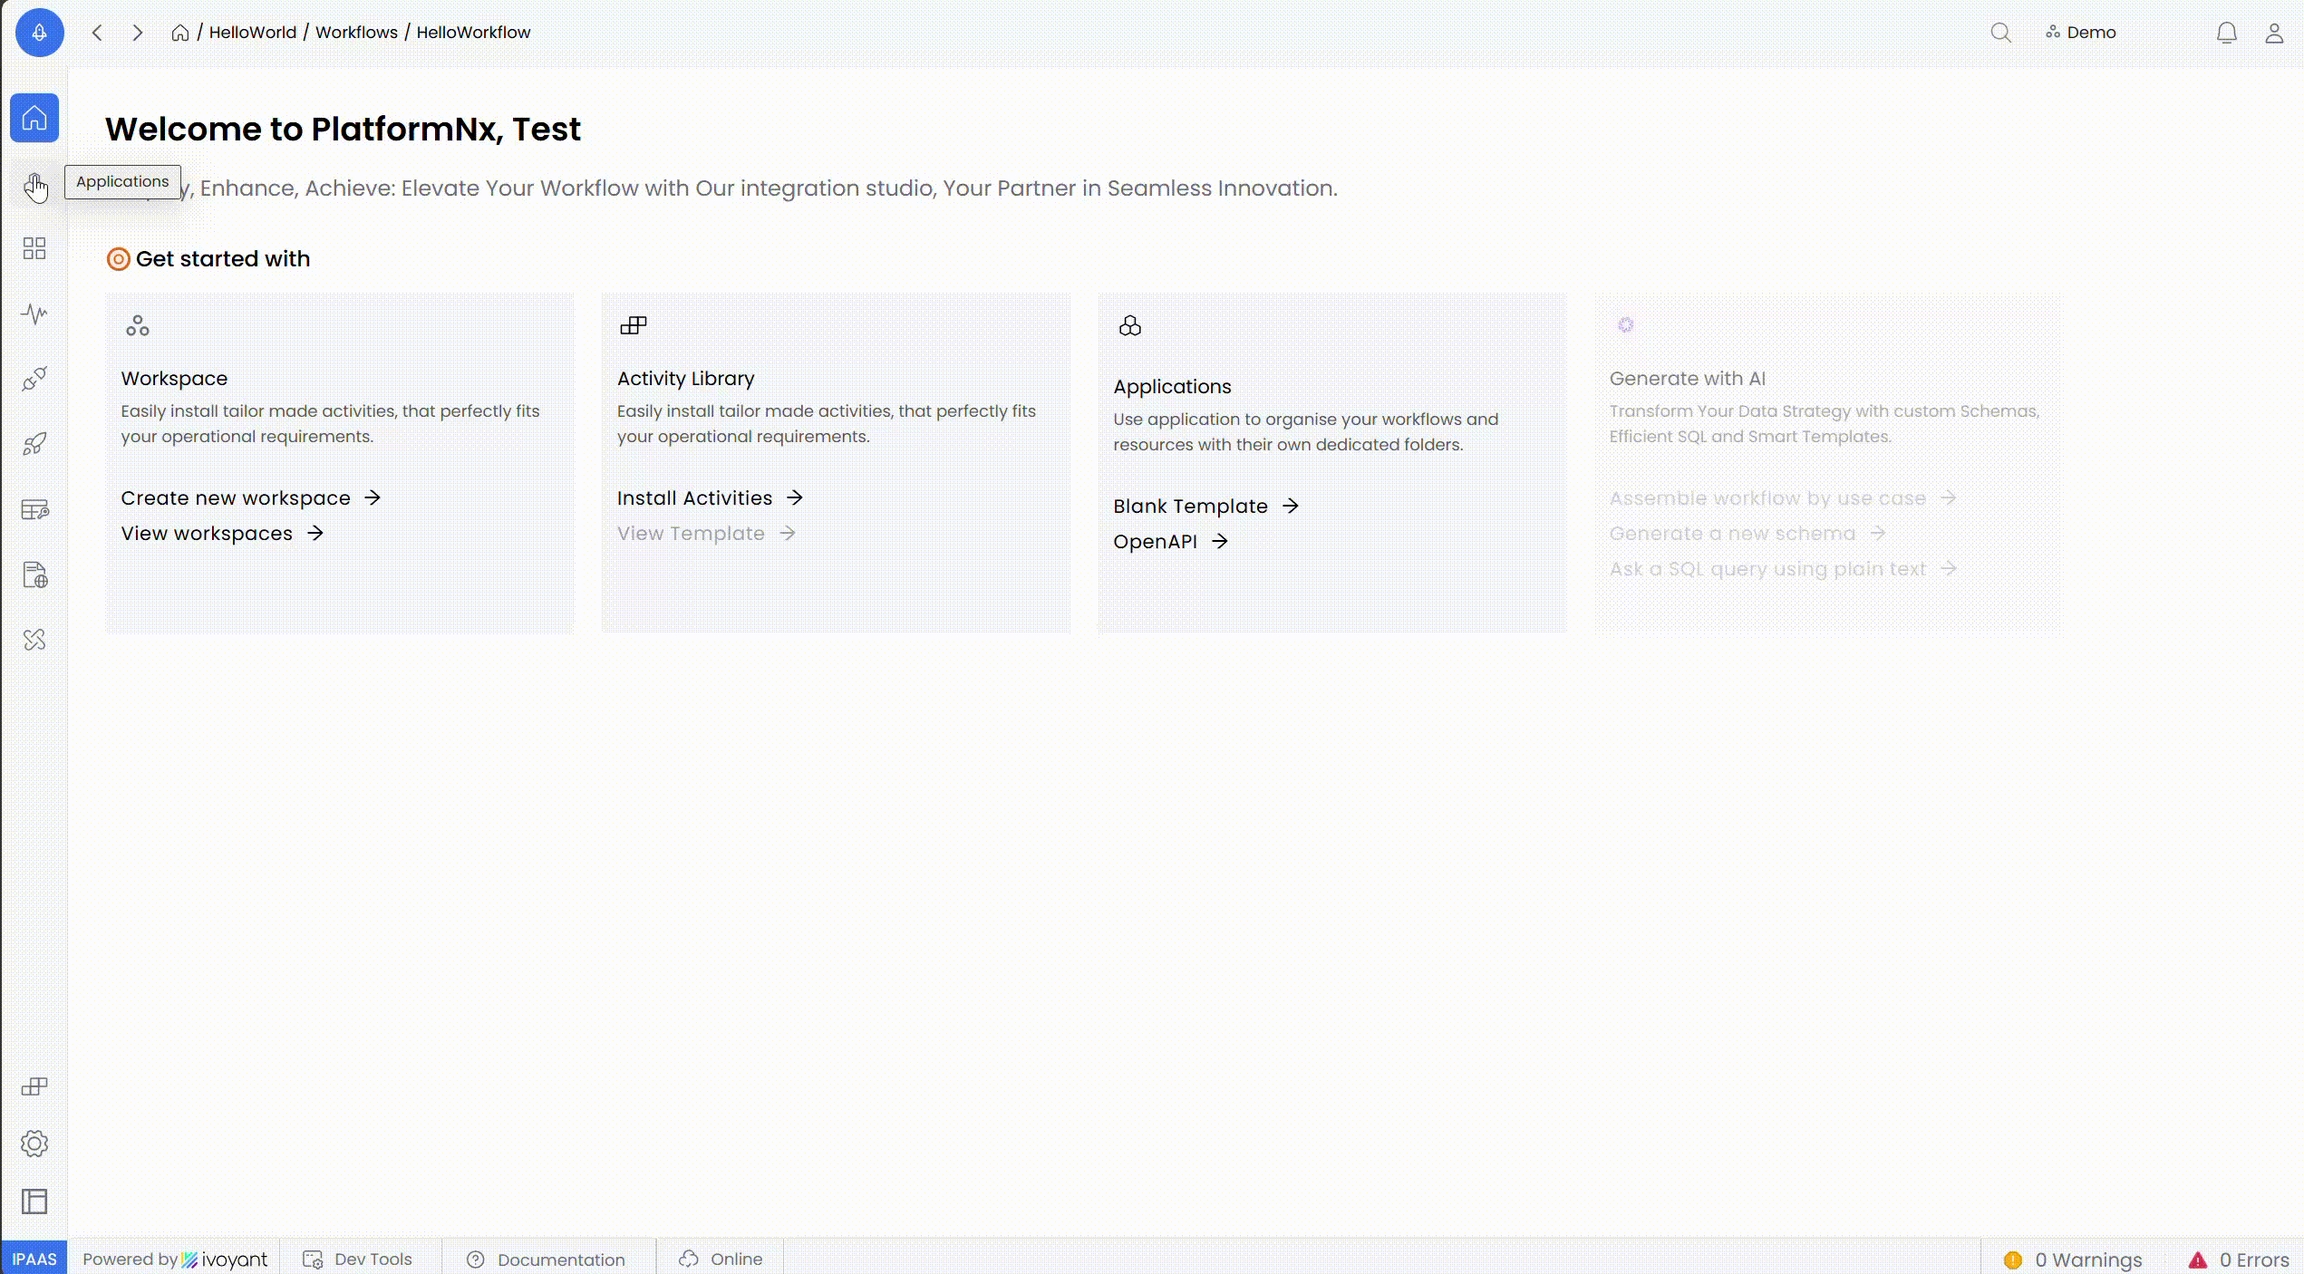Open the user profile menu
Image resolution: width=2304 pixels, height=1274 pixels.
2273,33
